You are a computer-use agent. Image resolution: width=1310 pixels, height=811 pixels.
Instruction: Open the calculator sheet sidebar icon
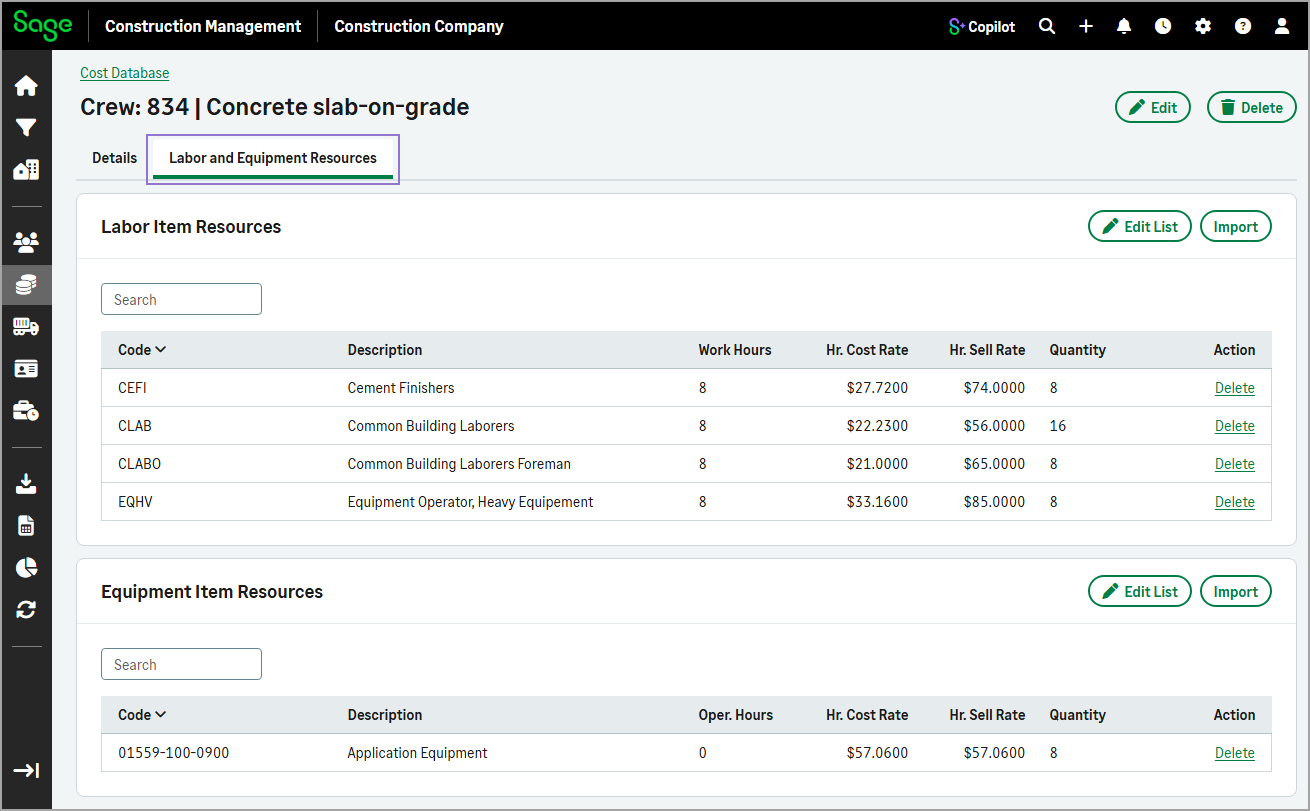click(26, 526)
